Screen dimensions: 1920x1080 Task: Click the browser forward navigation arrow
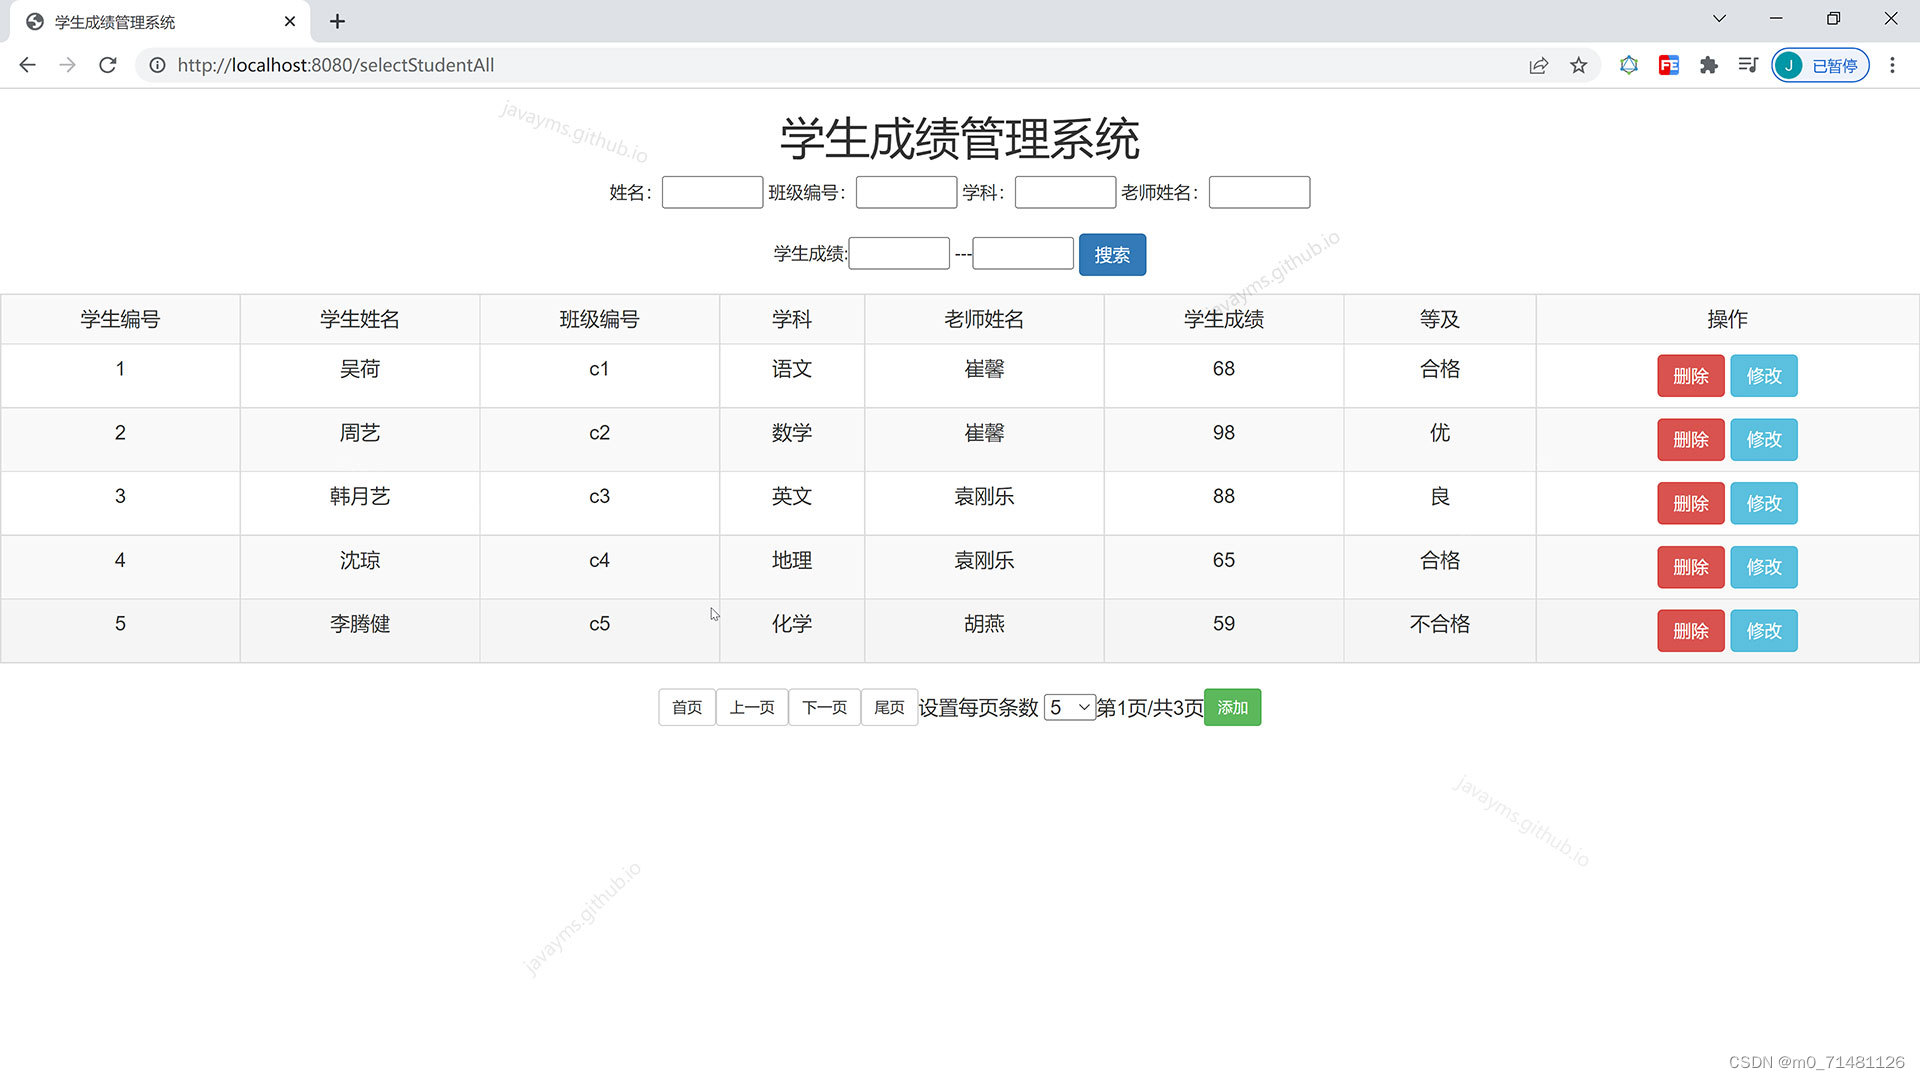[67, 65]
